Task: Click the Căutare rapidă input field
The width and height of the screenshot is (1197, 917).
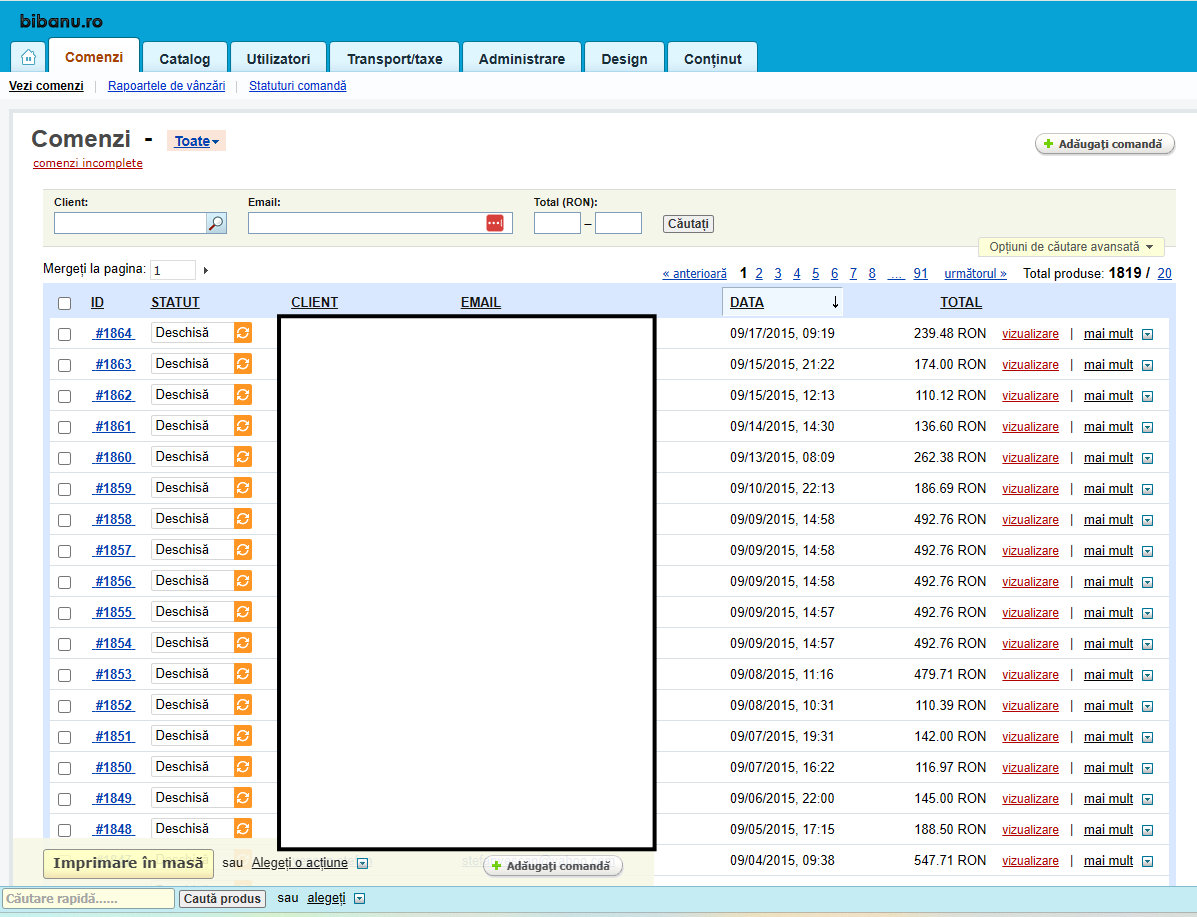Action: click(x=89, y=899)
